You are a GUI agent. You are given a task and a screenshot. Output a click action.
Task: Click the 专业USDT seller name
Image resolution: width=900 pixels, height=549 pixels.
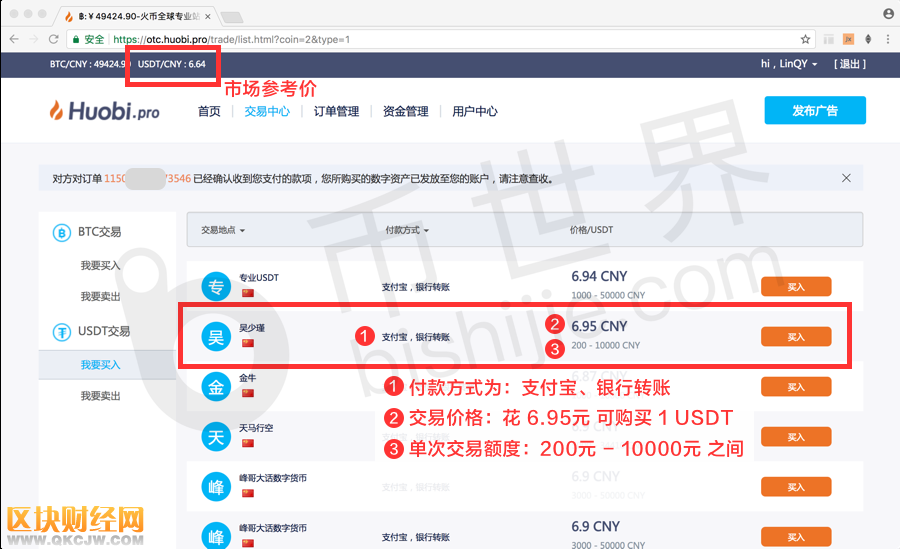pos(259,277)
